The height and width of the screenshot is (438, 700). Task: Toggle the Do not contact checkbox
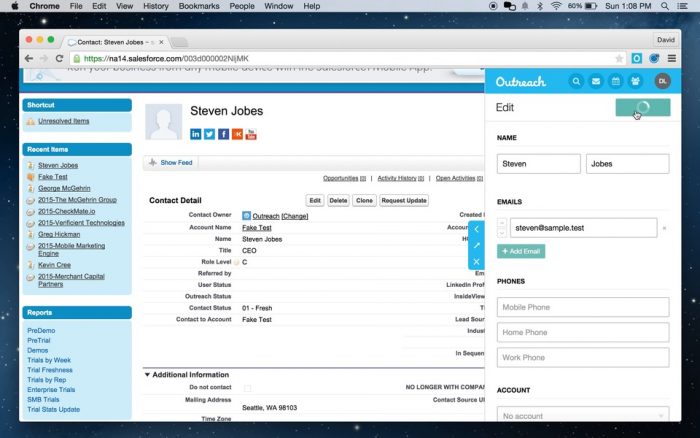pos(247,388)
